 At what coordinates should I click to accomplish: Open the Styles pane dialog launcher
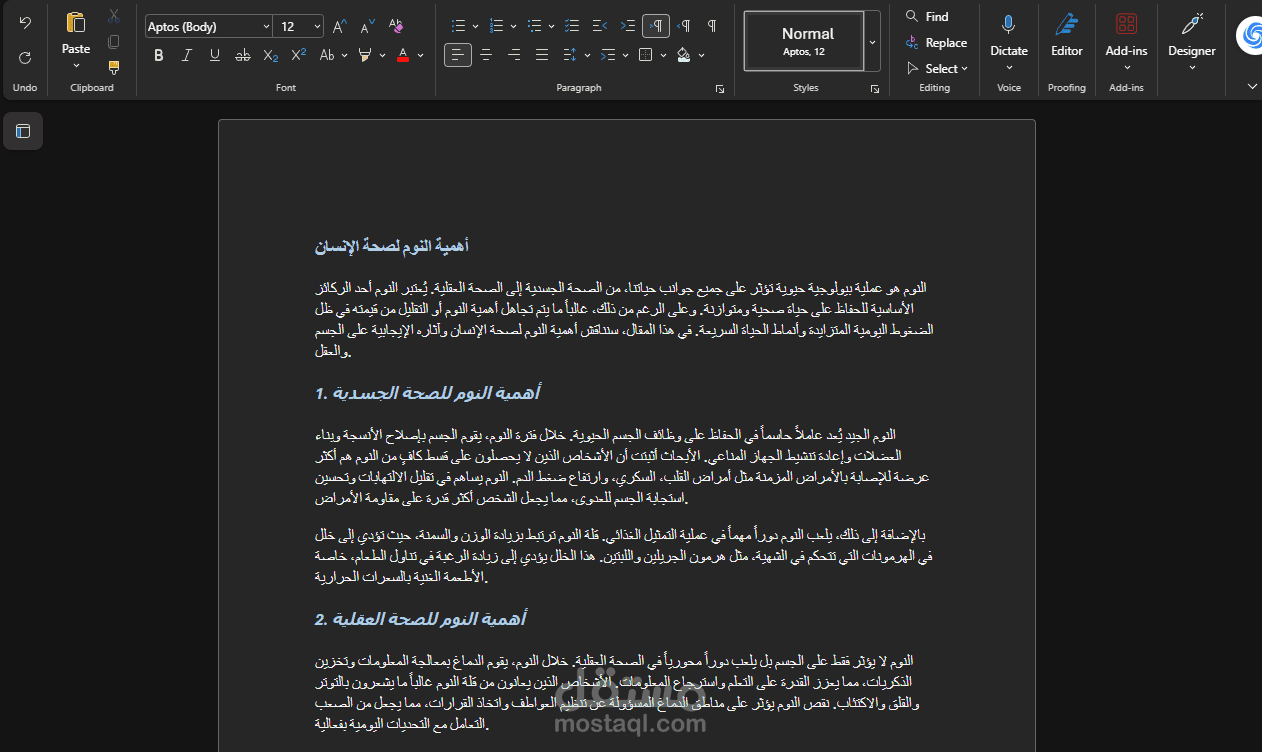(x=875, y=89)
